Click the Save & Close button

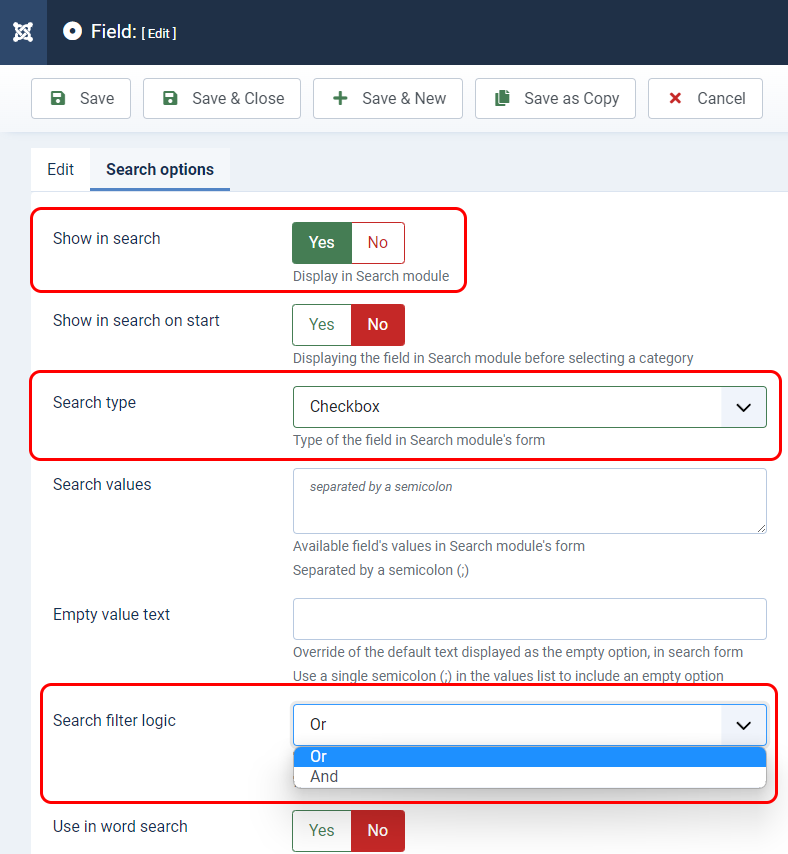[x=222, y=99]
